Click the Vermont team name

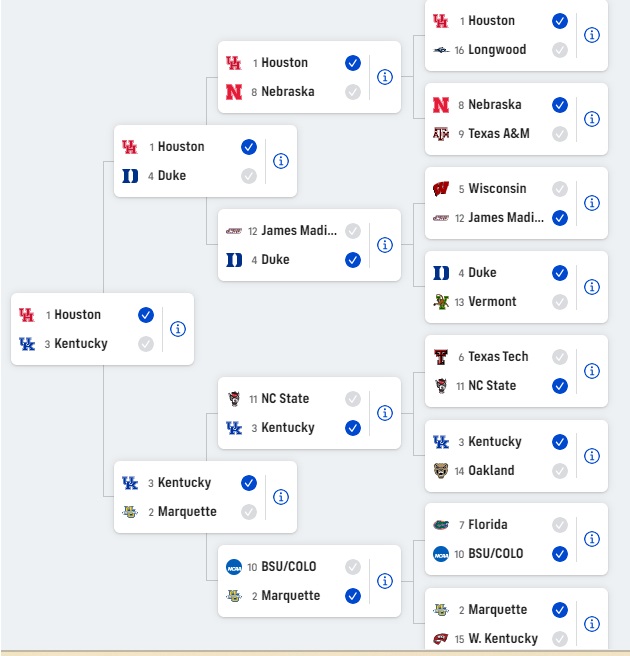(492, 302)
